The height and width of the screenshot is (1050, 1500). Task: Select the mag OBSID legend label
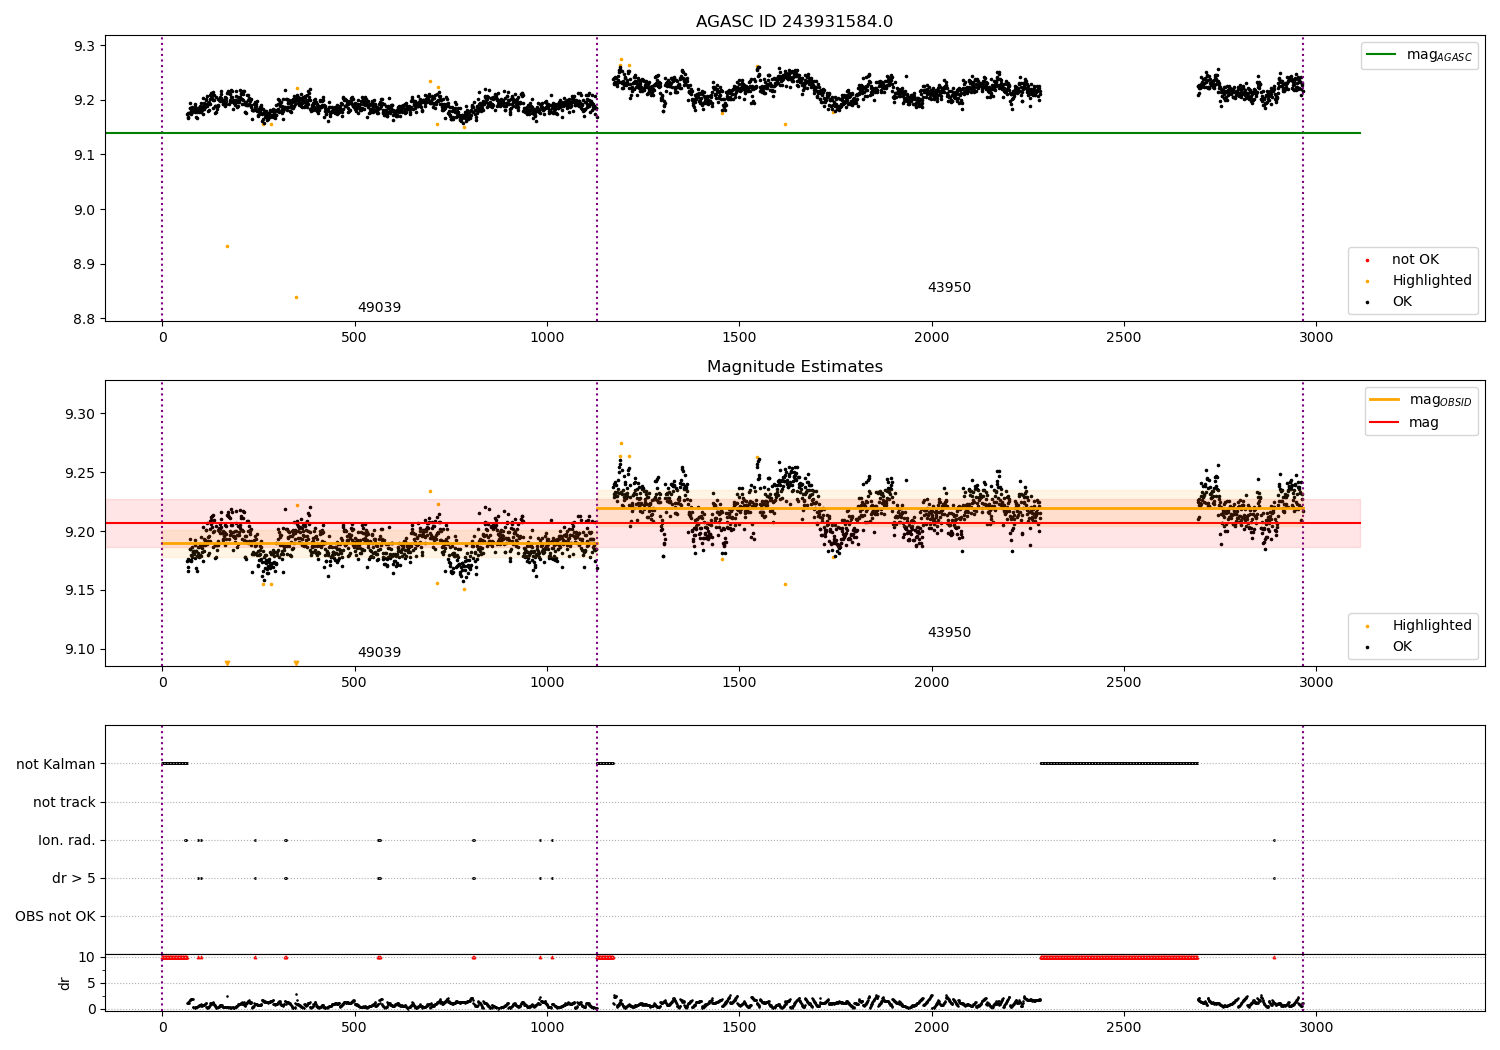[x=1440, y=400]
